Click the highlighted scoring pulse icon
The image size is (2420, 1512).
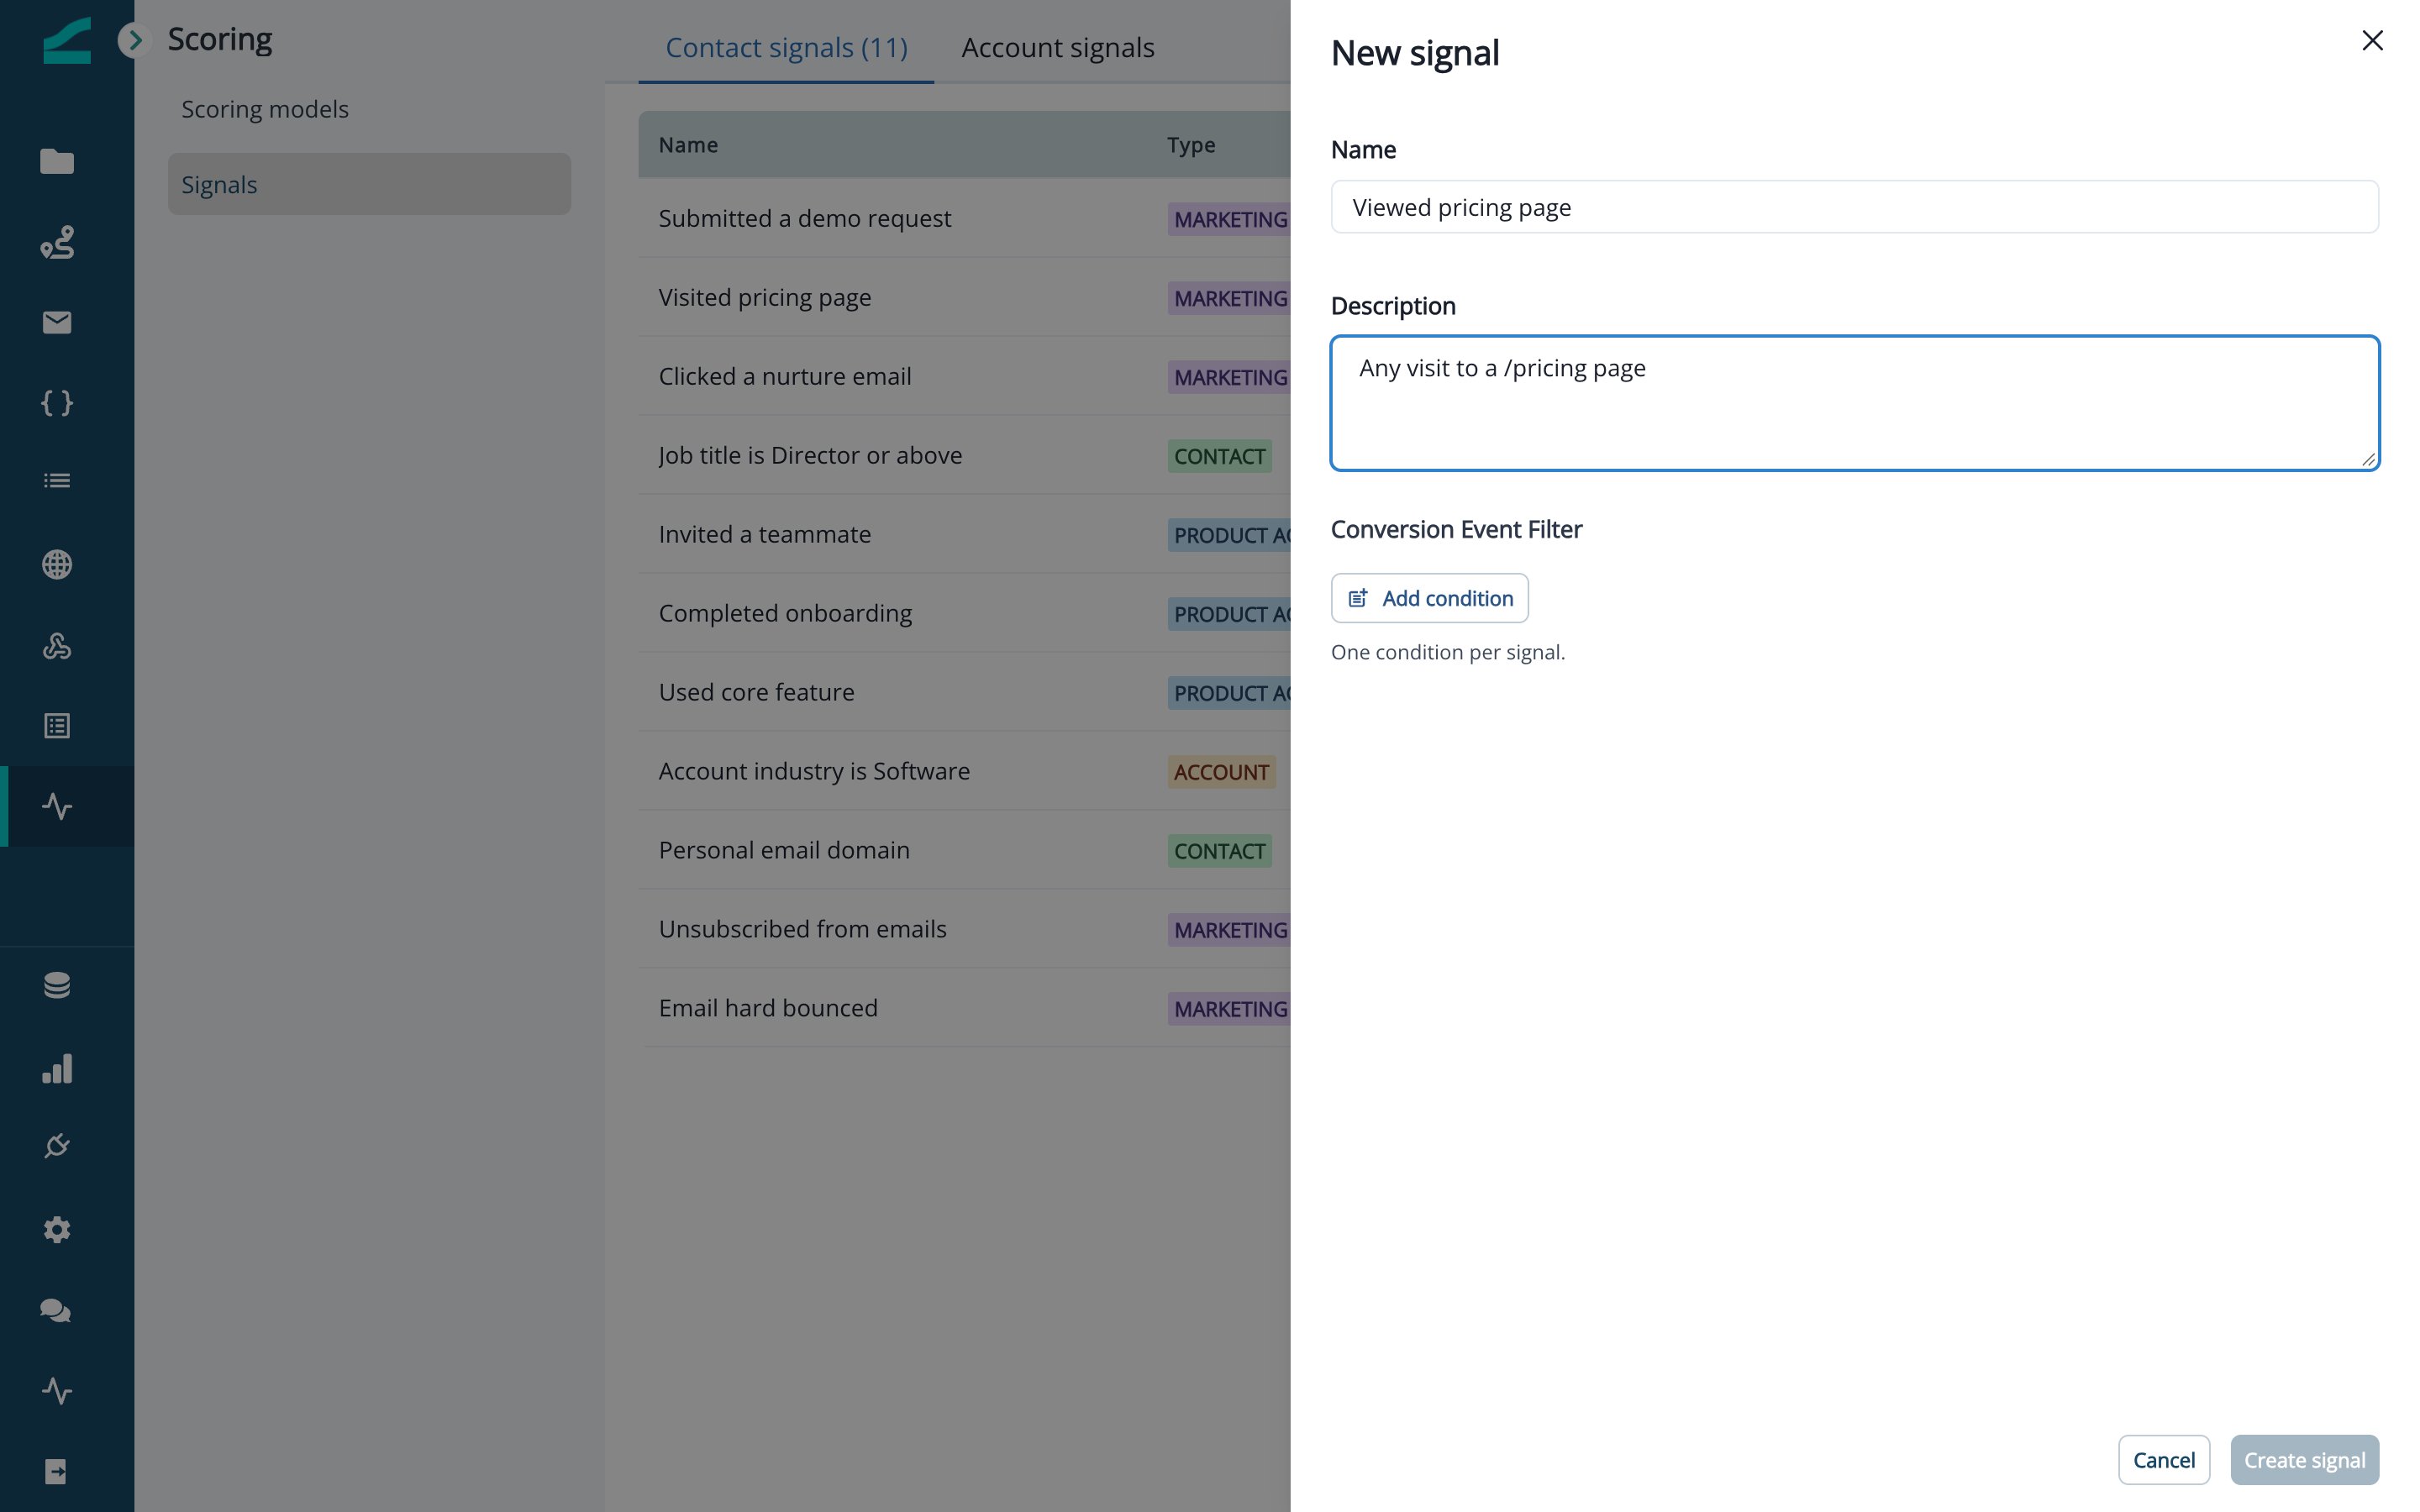point(57,806)
